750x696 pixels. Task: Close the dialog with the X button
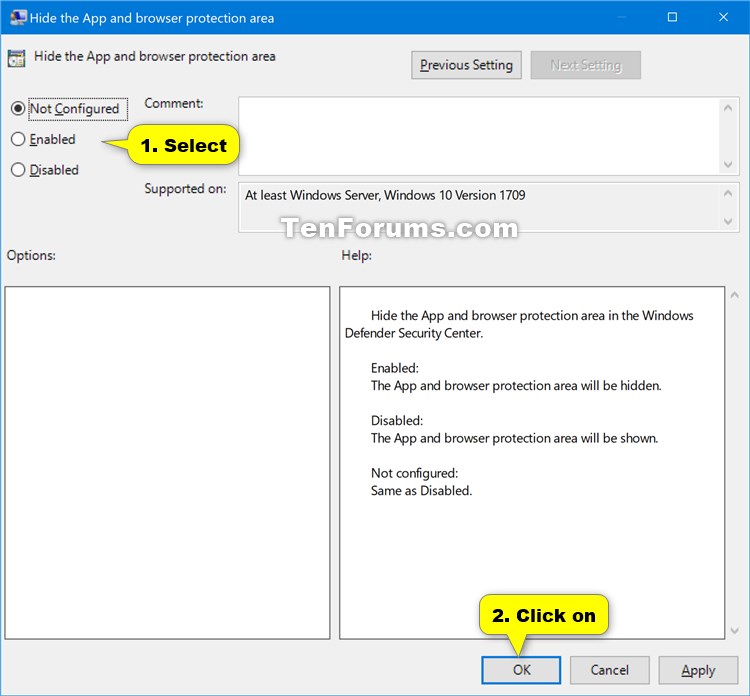click(723, 17)
